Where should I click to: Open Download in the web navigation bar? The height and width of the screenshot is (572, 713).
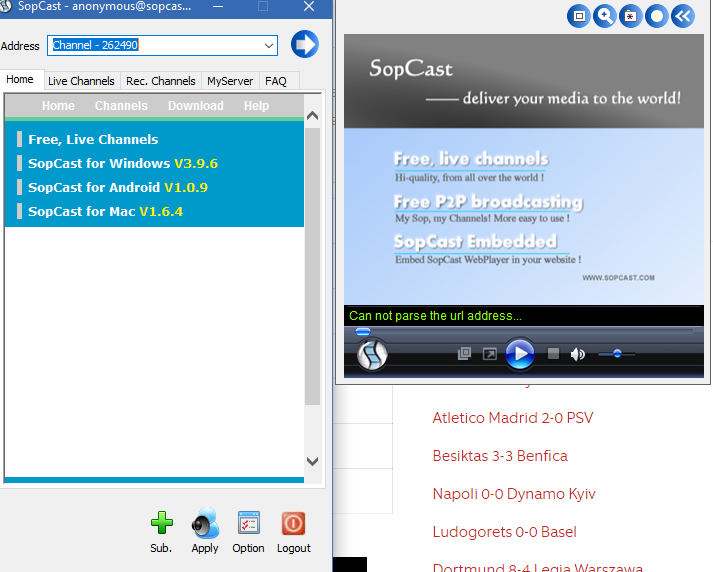(x=196, y=105)
